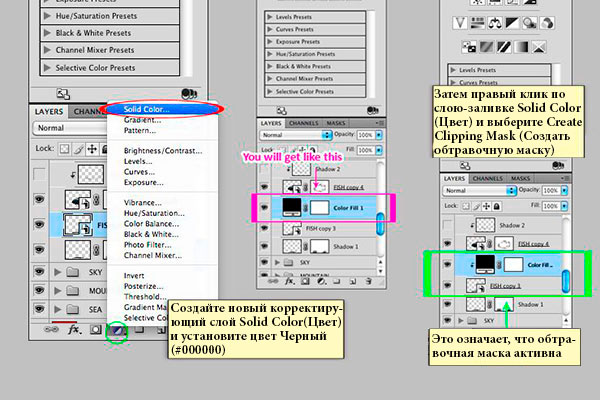Viewport: 600px width, 400px height.
Task: Select the black Color Fill 1 thumbnail in middle panel
Action: [x=292, y=207]
